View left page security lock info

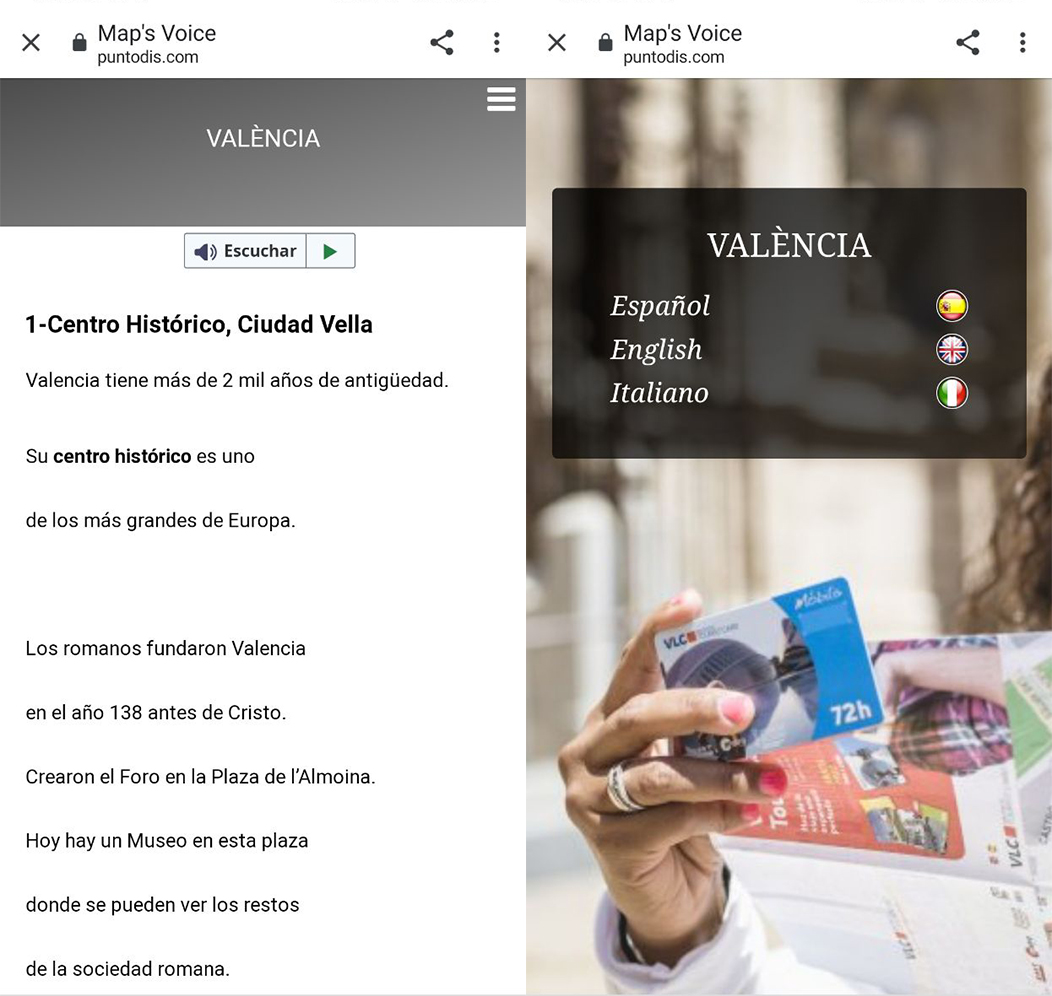point(79,42)
